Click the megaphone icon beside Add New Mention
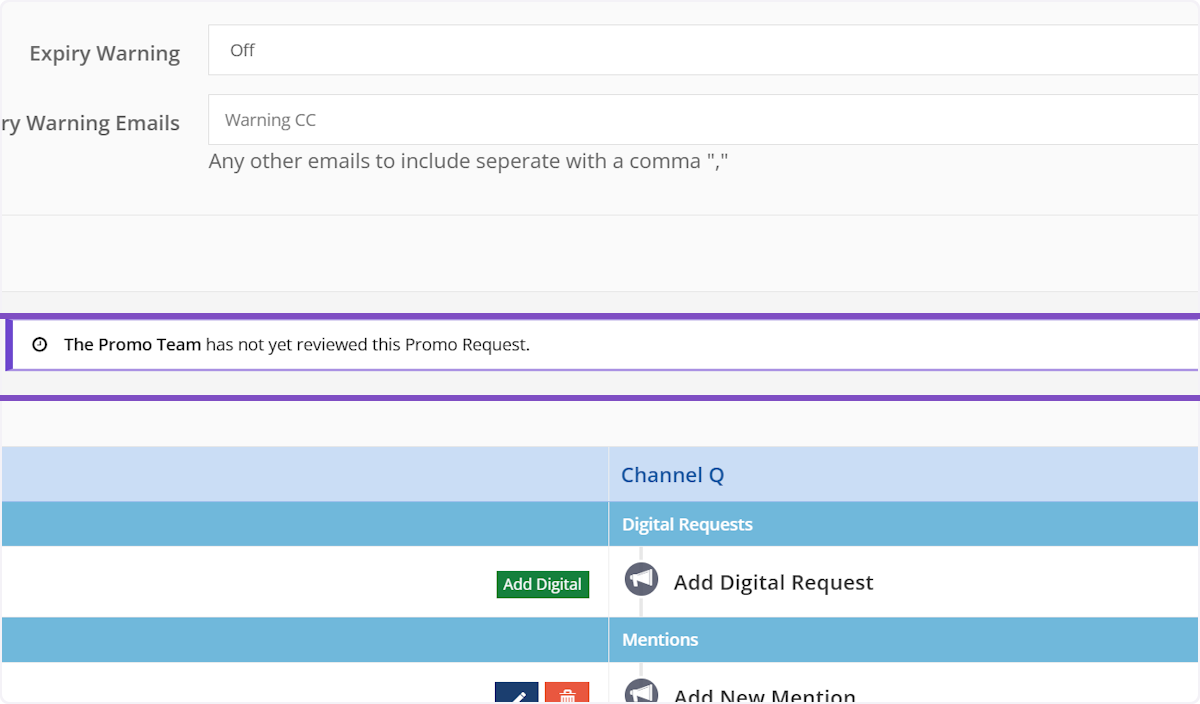 [x=641, y=693]
